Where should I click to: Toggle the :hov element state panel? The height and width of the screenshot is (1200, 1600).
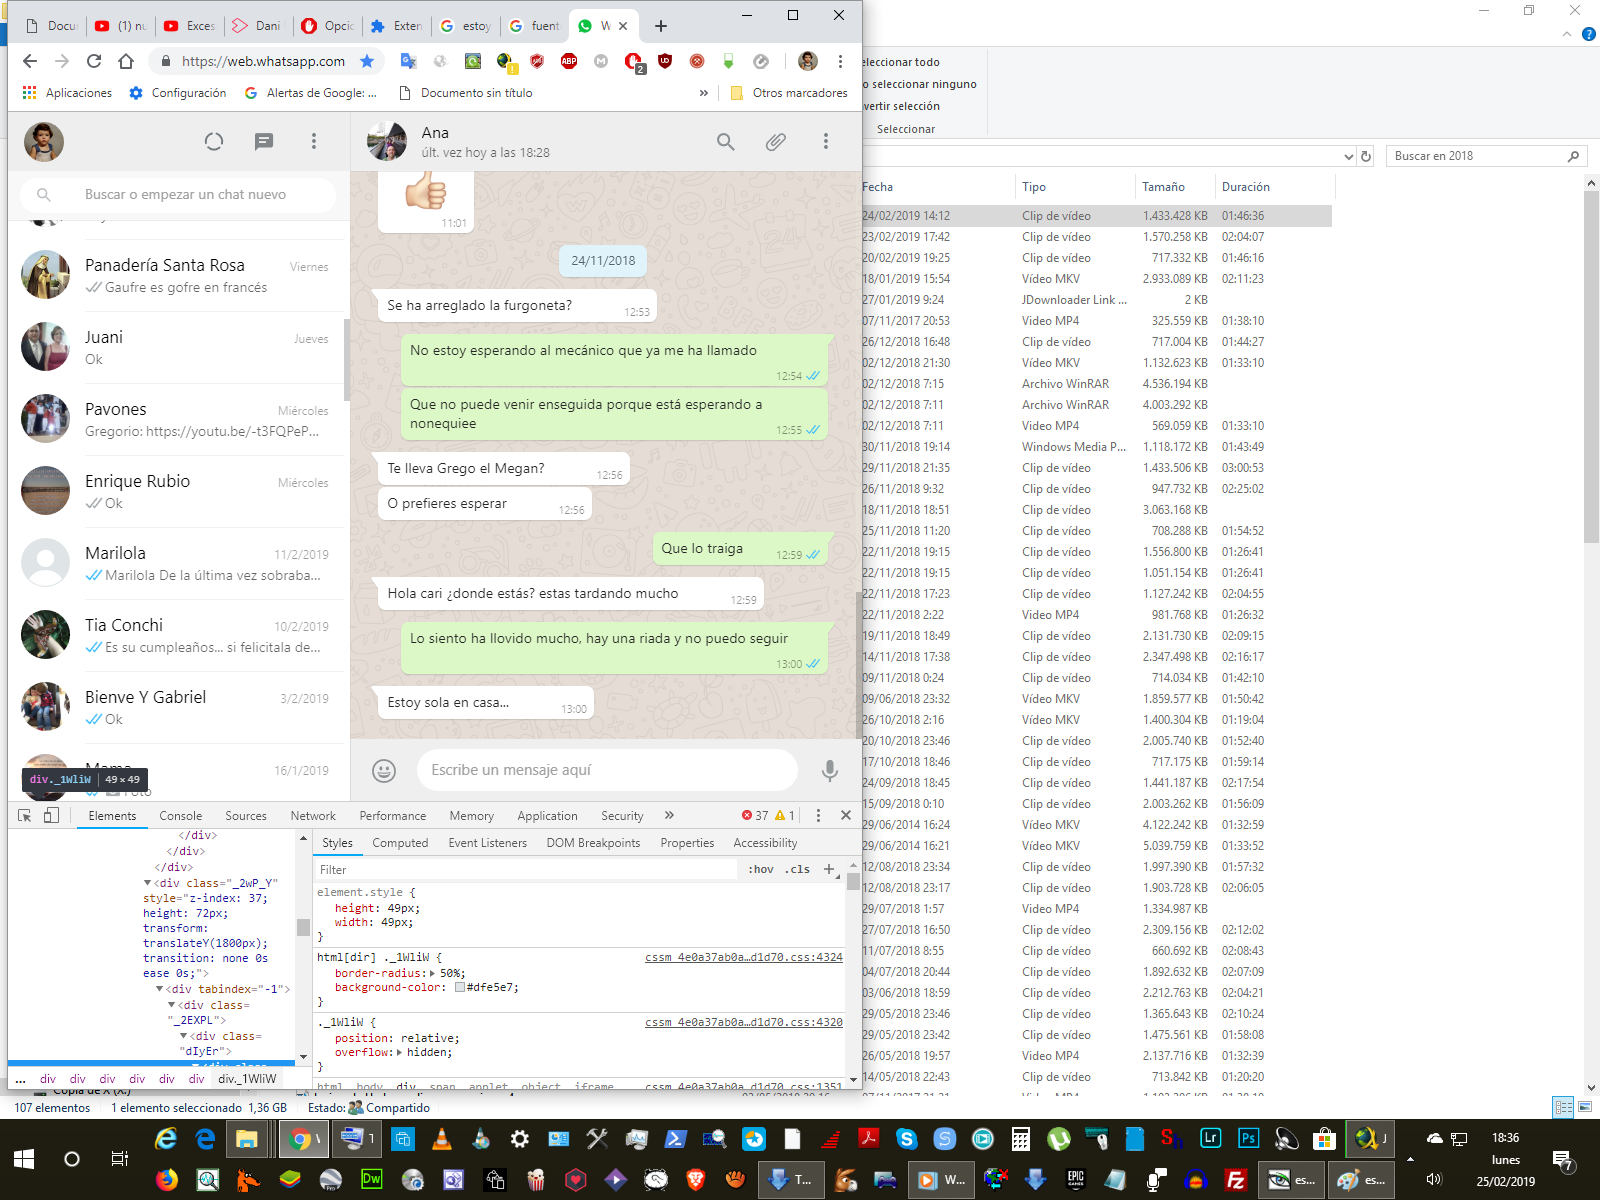point(761,869)
